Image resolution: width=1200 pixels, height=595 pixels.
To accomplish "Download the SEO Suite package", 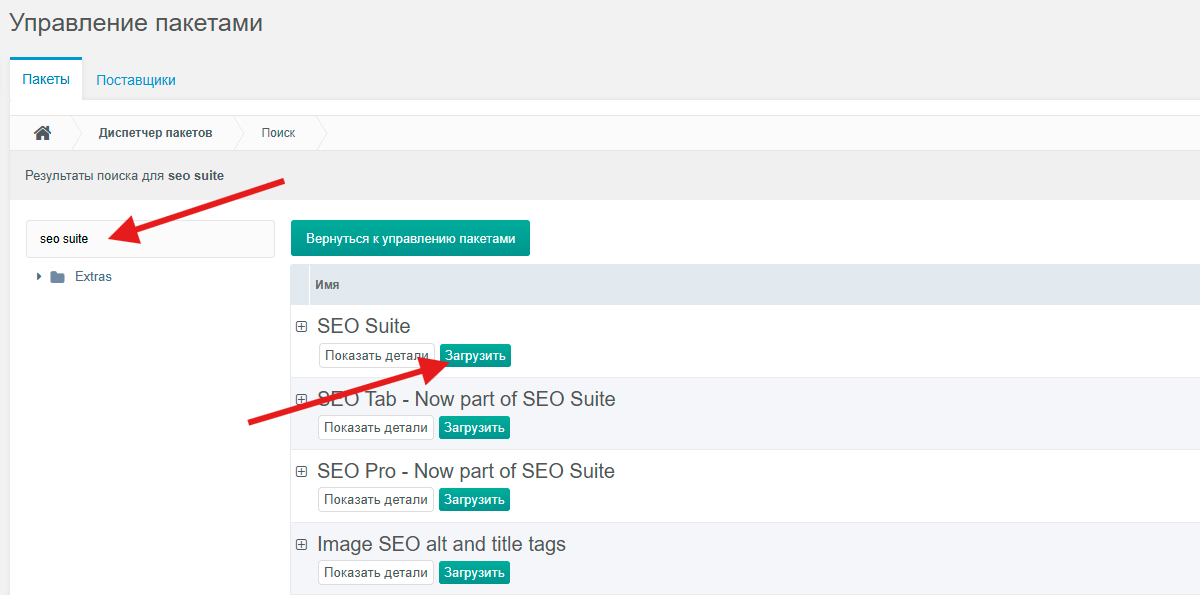I will pos(475,356).
